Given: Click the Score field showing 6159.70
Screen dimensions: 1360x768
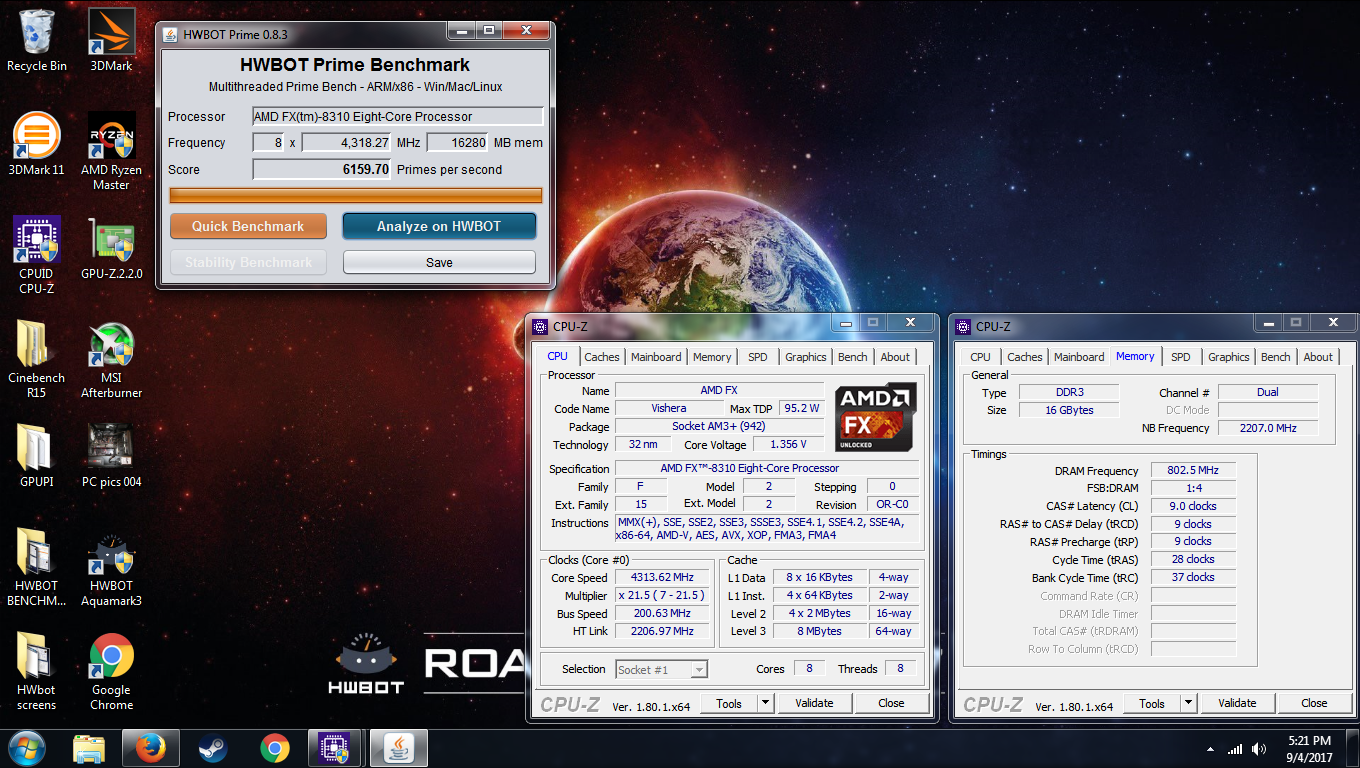Looking at the screenshot, I should pyautogui.click(x=322, y=169).
